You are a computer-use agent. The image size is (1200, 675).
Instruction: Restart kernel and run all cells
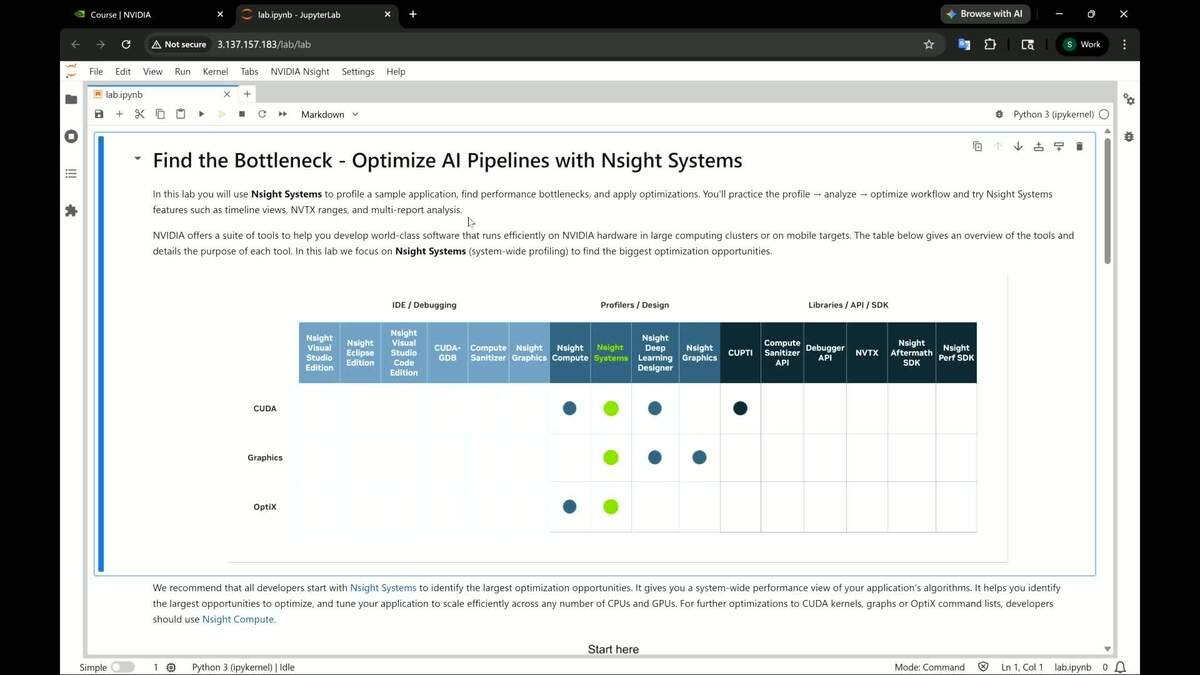coord(283,114)
